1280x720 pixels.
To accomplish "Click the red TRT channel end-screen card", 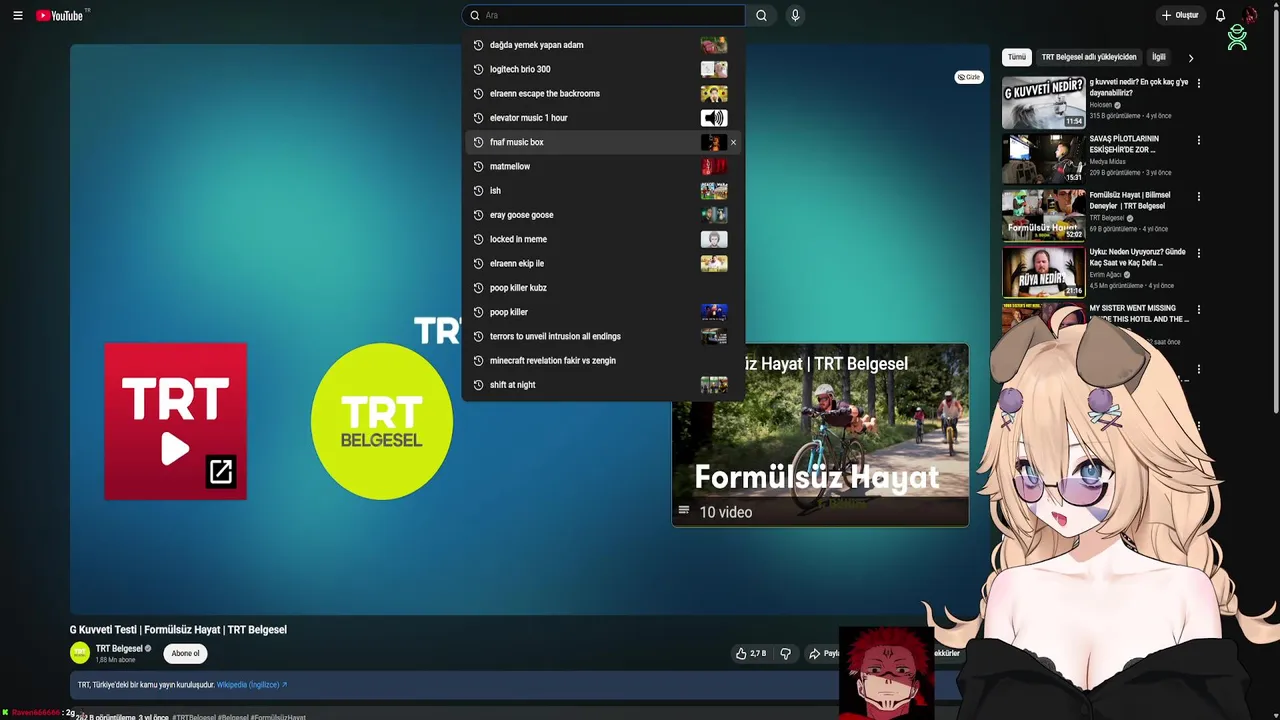I will 175,421.
